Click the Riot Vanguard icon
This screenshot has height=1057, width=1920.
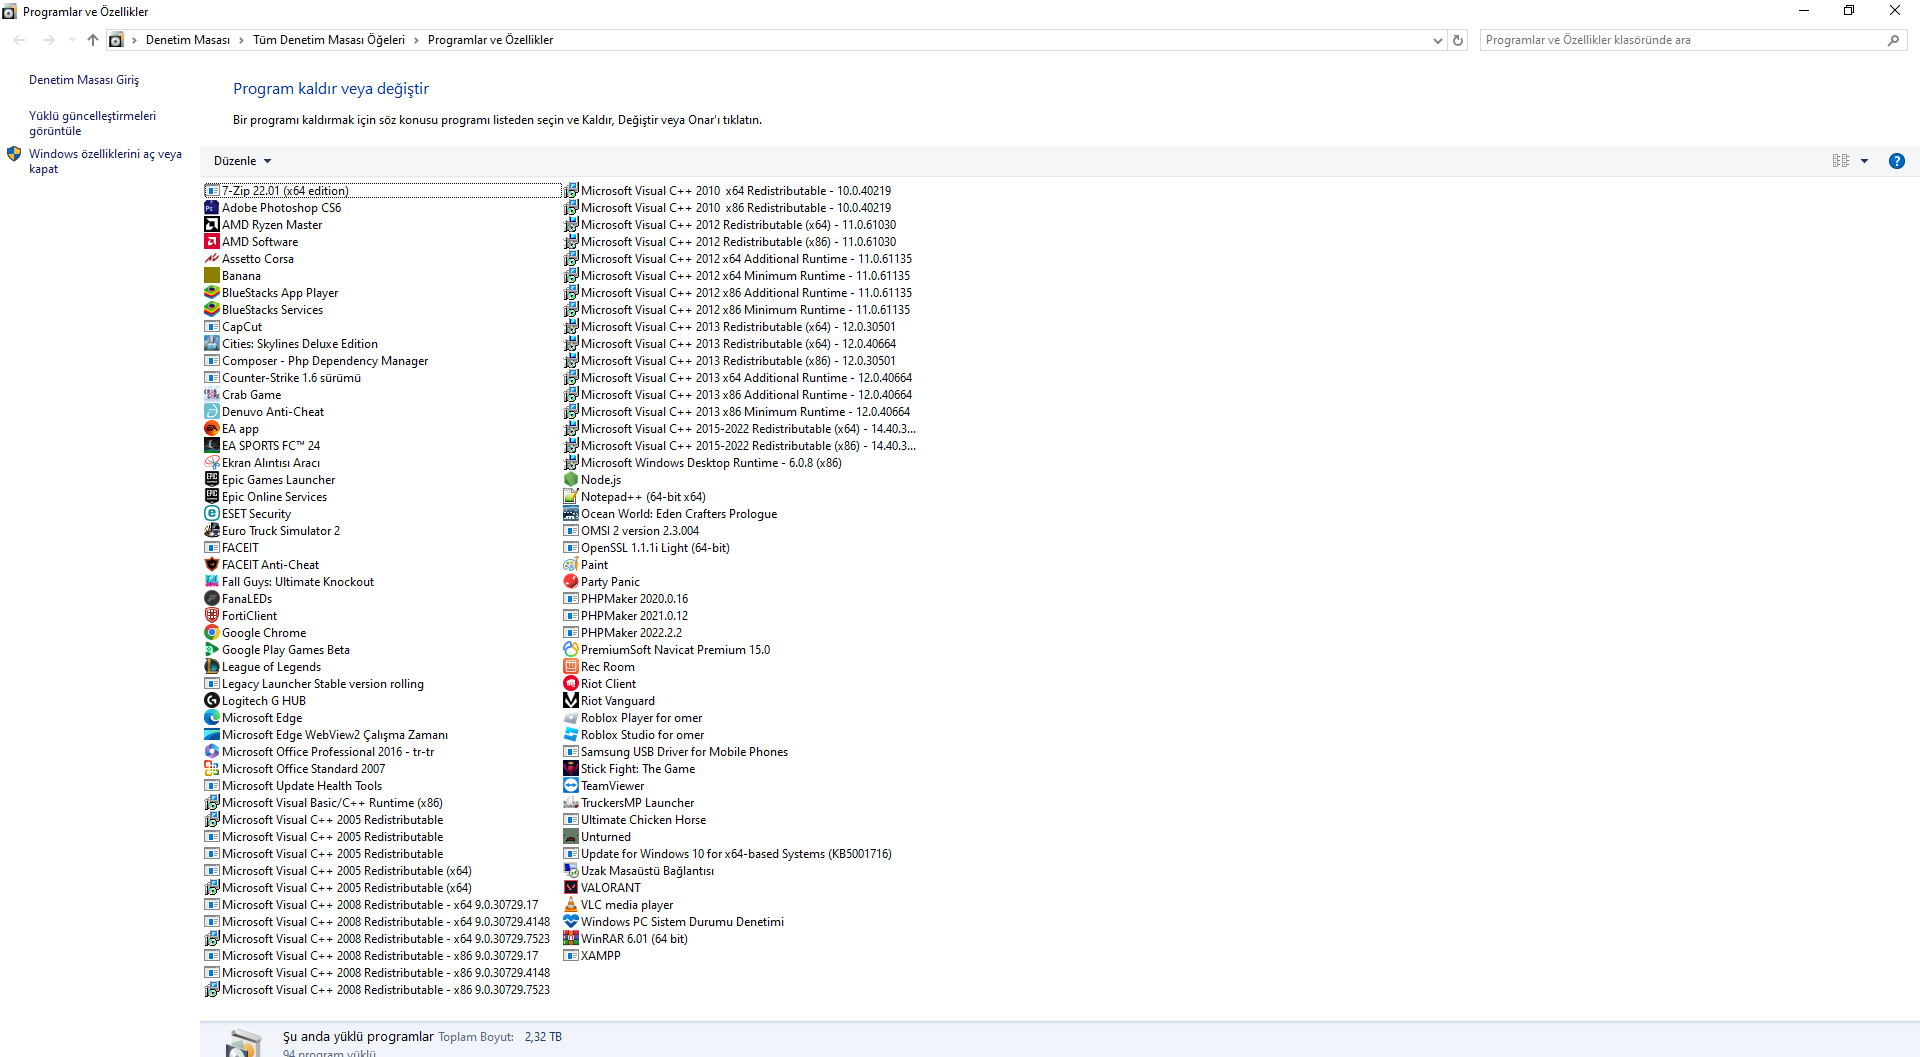tap(571, 701)
